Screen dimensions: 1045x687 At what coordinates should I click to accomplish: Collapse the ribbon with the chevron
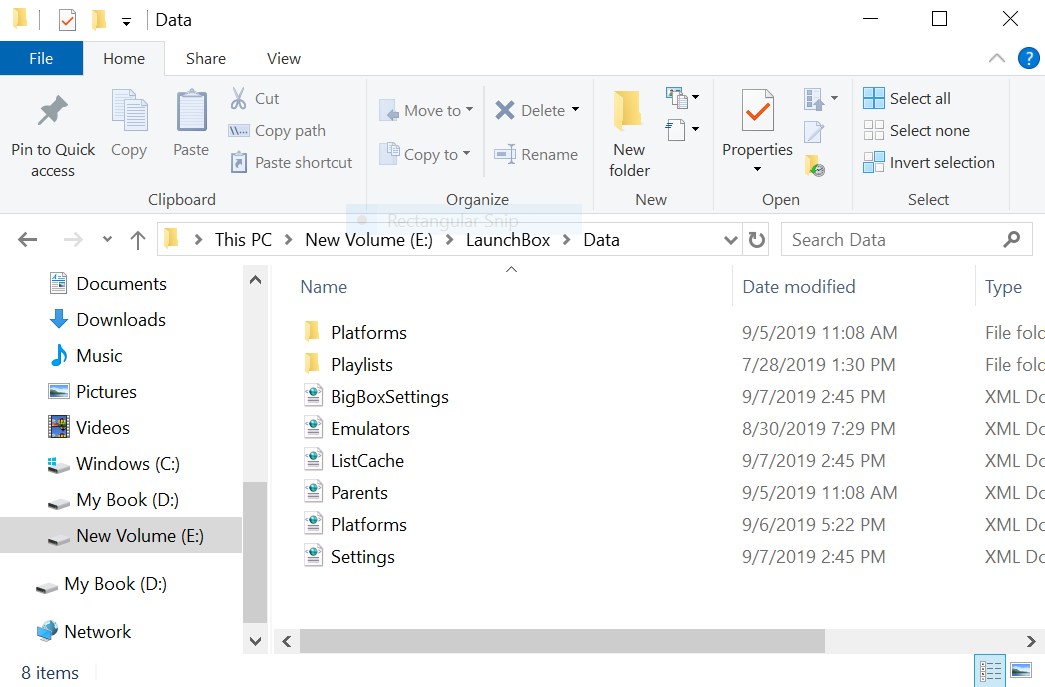click(996, 59)
